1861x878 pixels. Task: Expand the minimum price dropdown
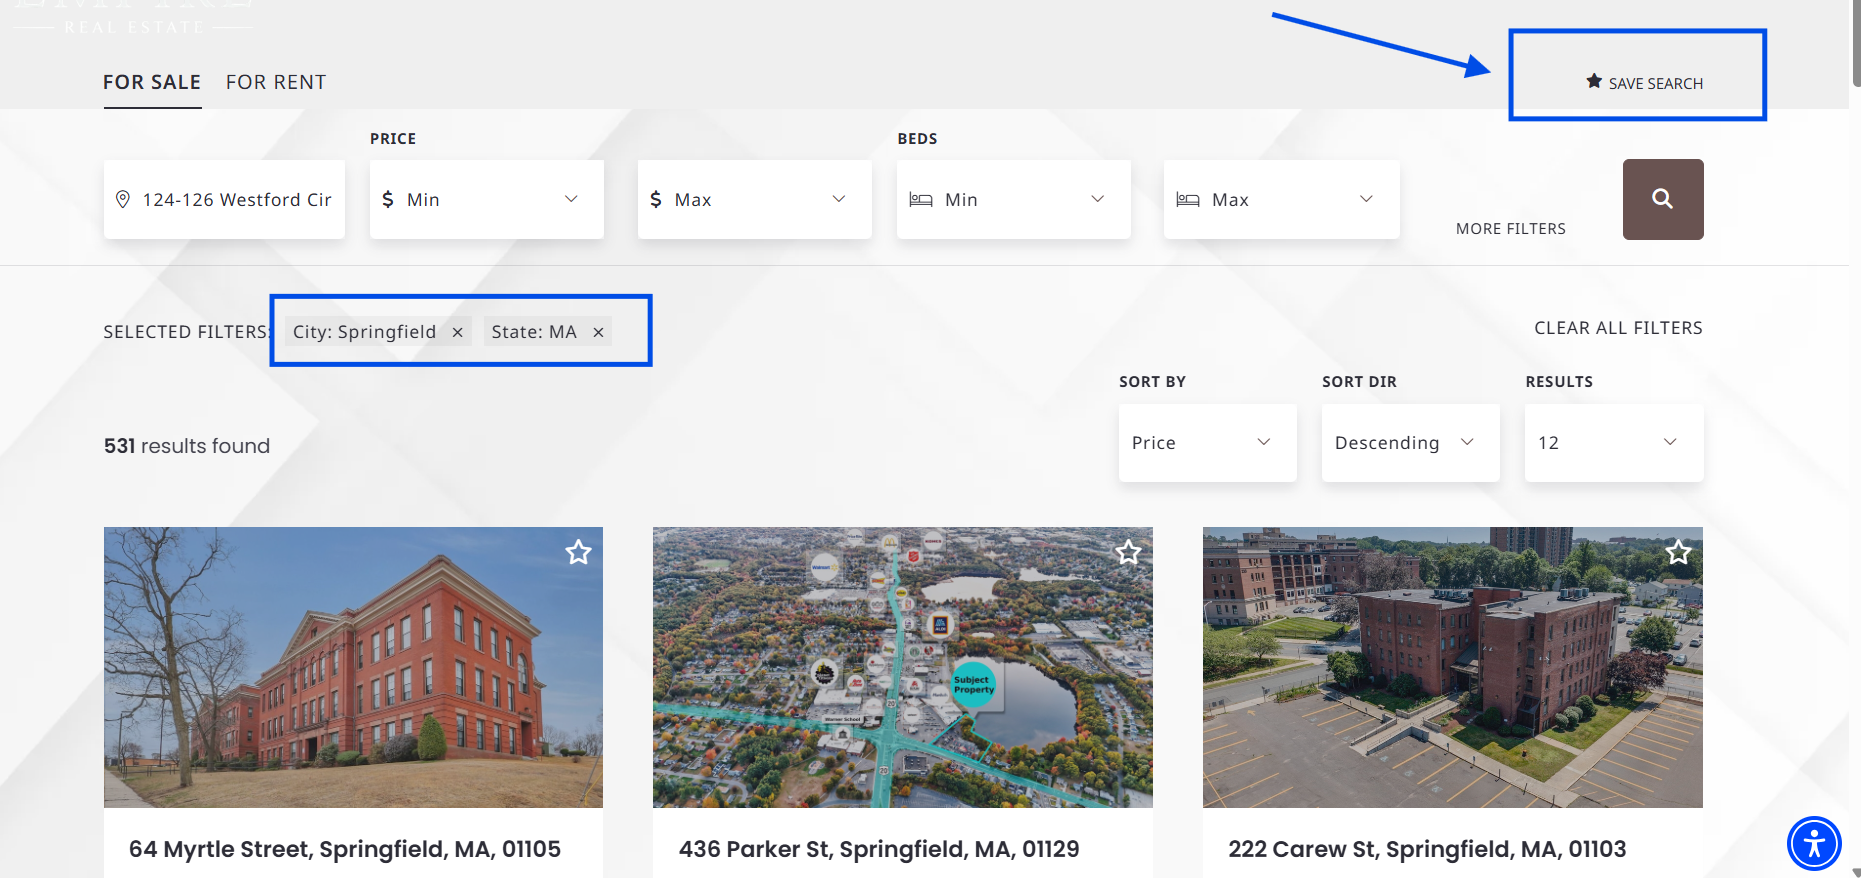486,199
